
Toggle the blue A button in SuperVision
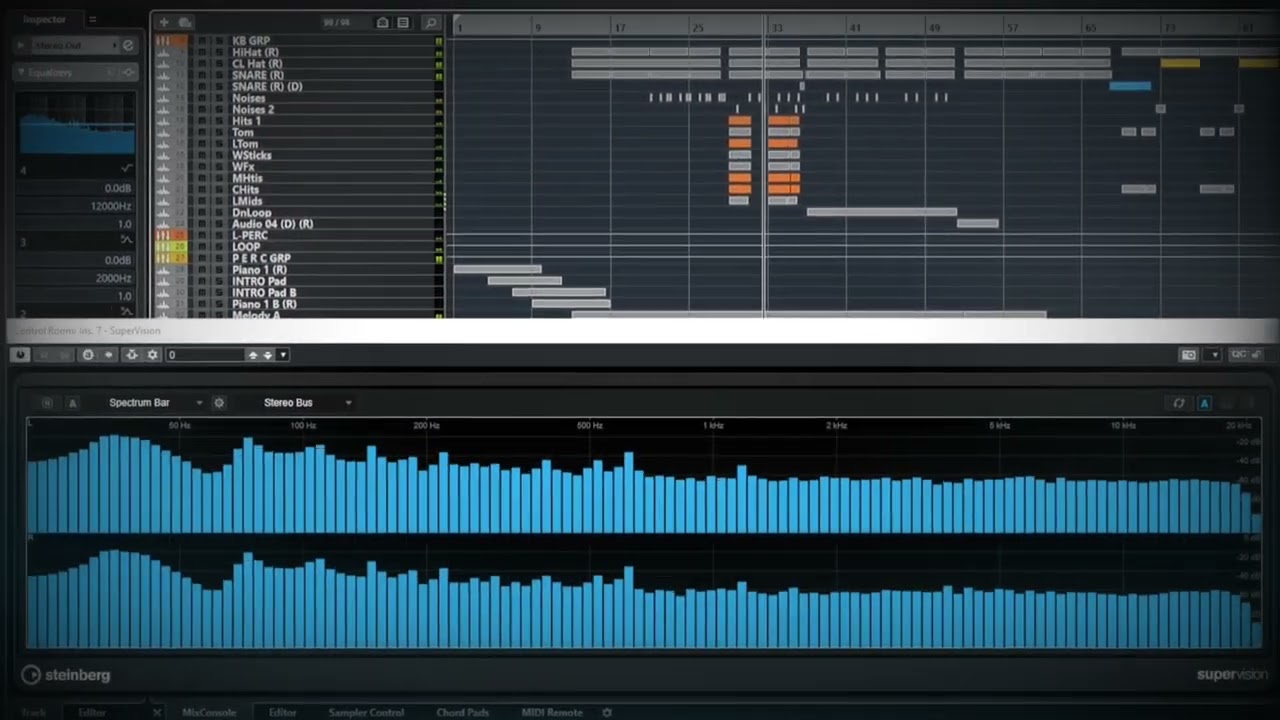(1204, 403)
